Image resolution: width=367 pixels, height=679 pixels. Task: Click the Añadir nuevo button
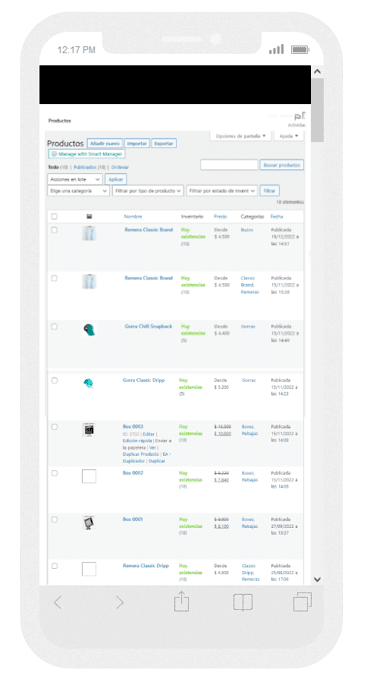coord(105,143)
